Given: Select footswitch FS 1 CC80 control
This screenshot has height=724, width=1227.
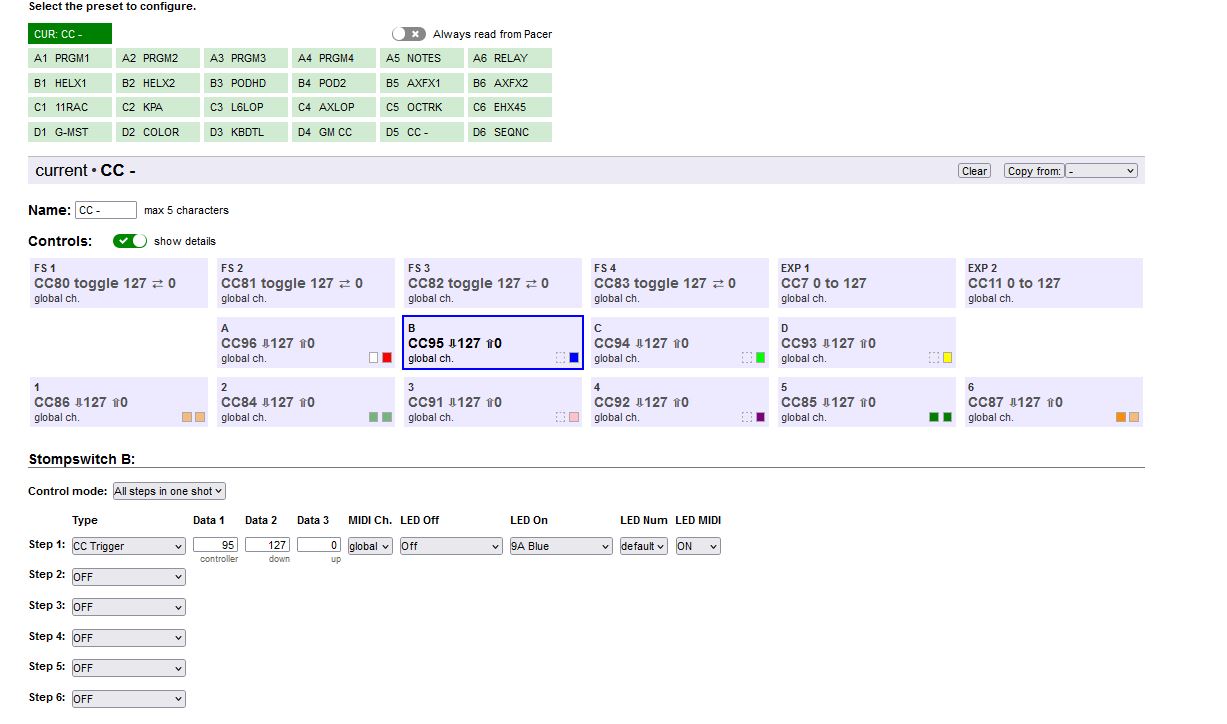Looking at the screenshot, I should (118, 283).
